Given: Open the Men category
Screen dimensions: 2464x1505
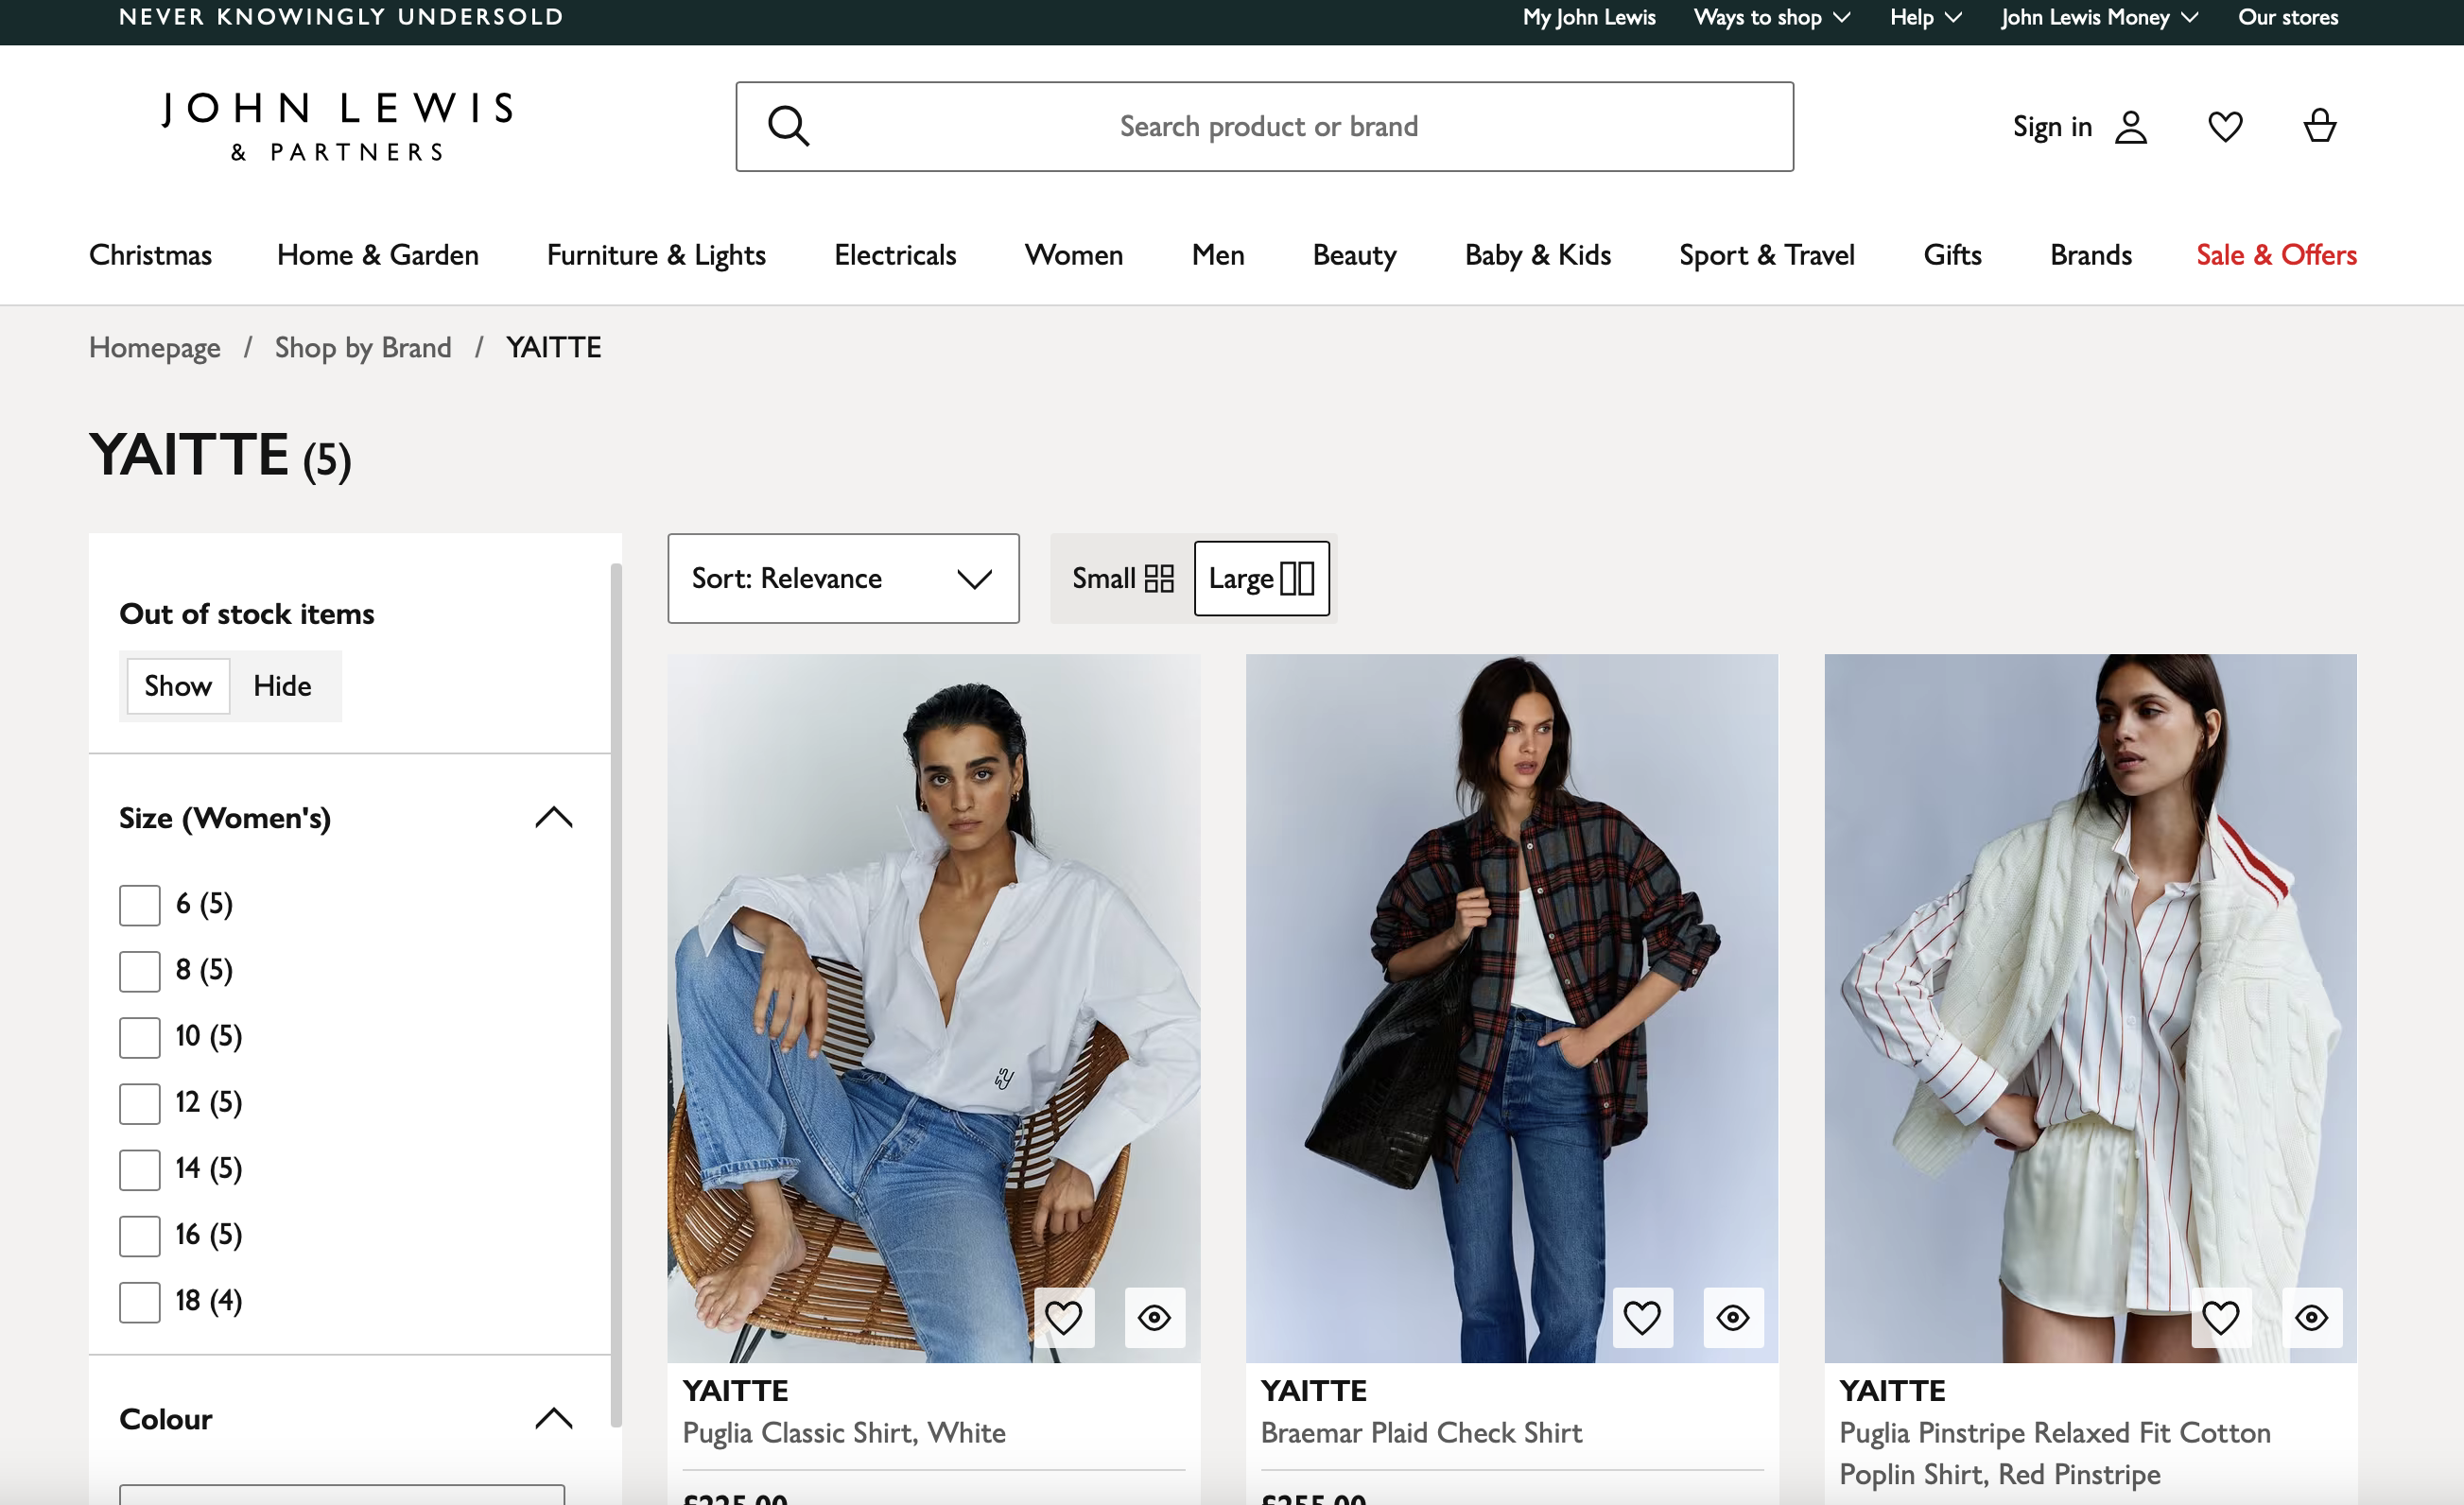Looking at the screenshot, I should [x=1218, y=255].
